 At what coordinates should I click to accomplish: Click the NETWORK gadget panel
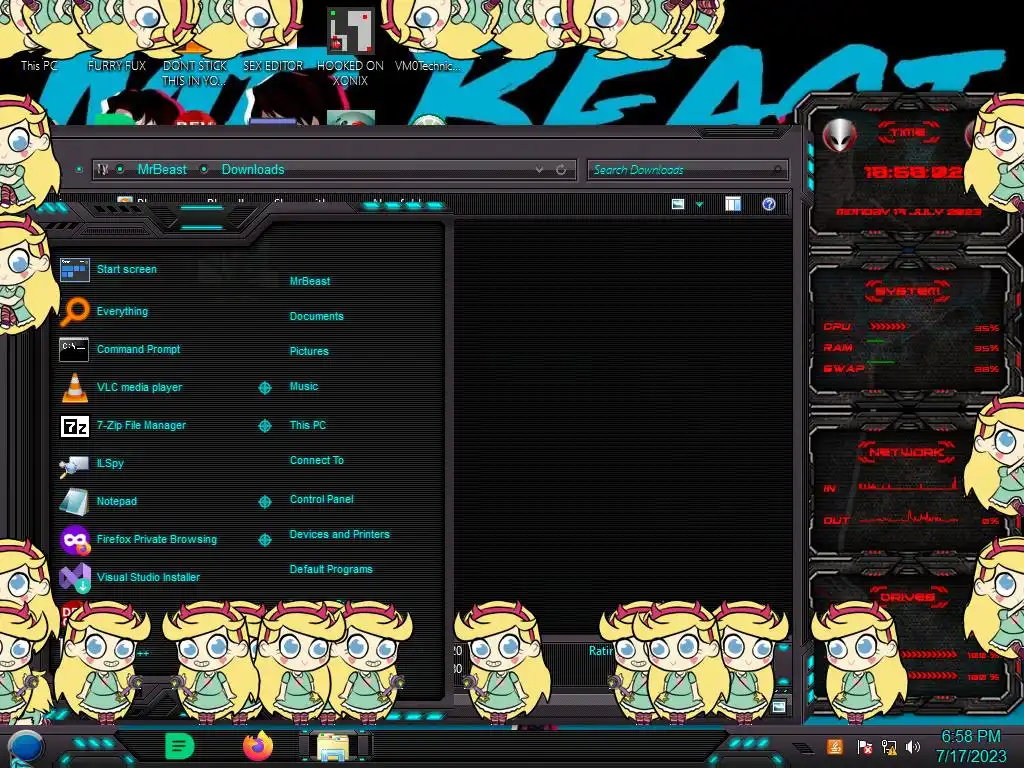[908, 487]
